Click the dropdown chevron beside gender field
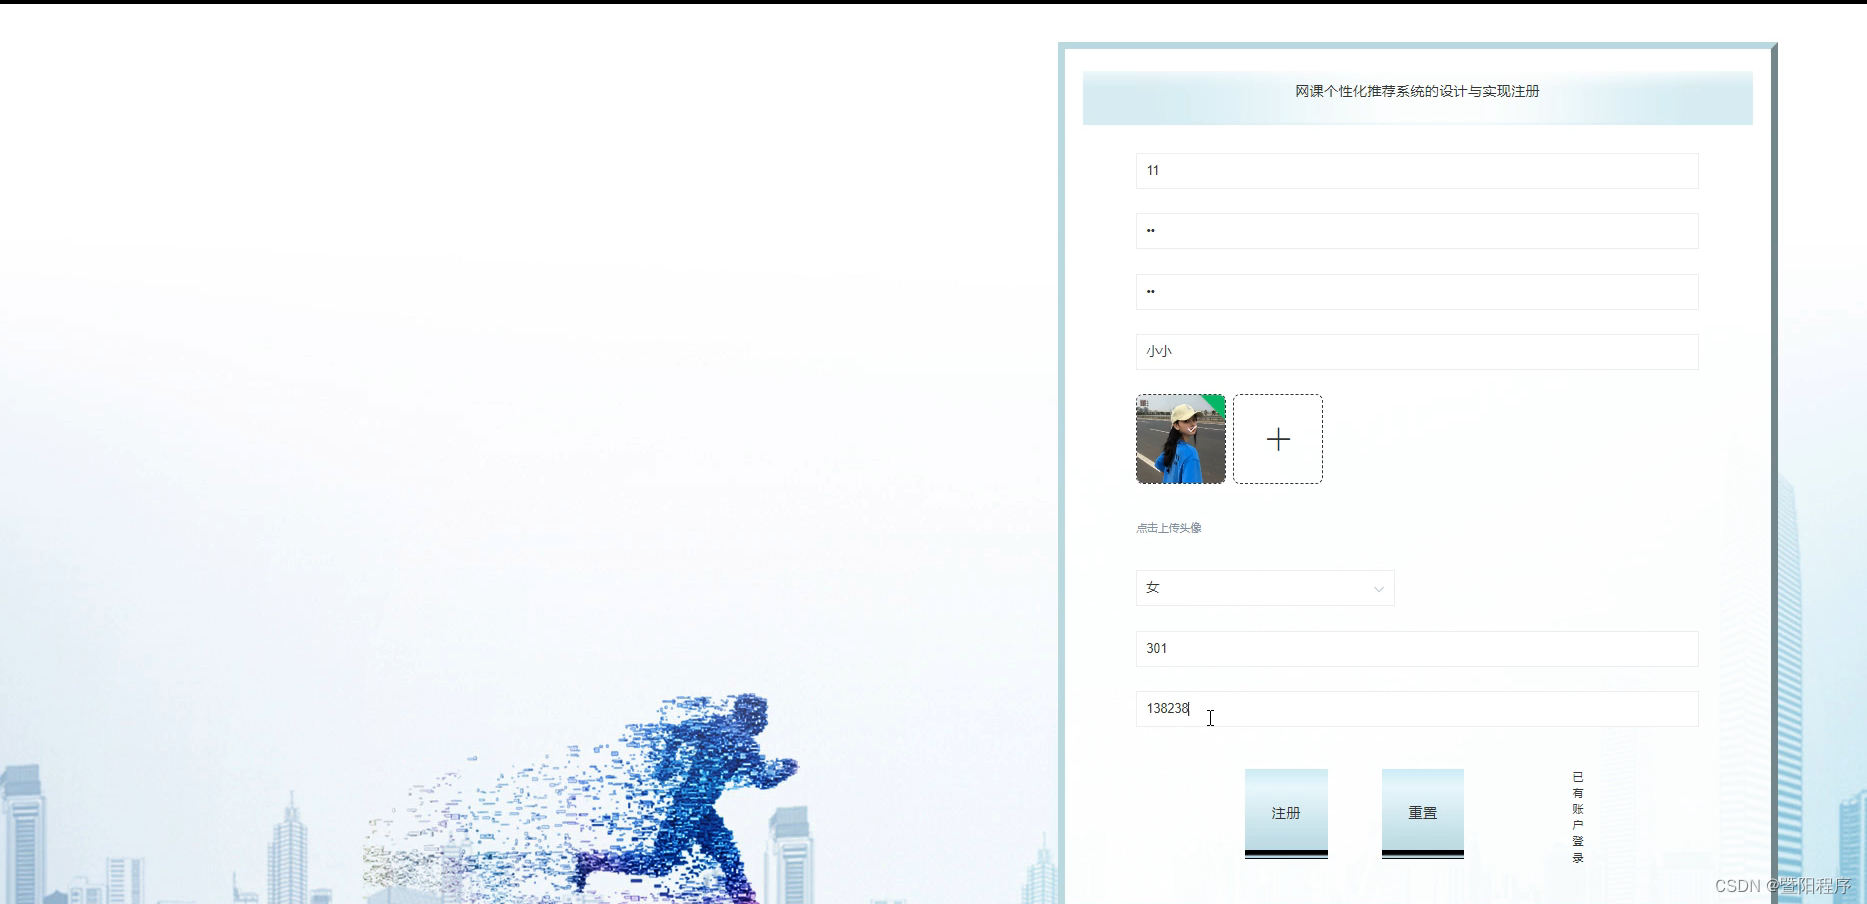This screenshot has width=1867, height=904. pyautogui.click(x=1379, y=589)
